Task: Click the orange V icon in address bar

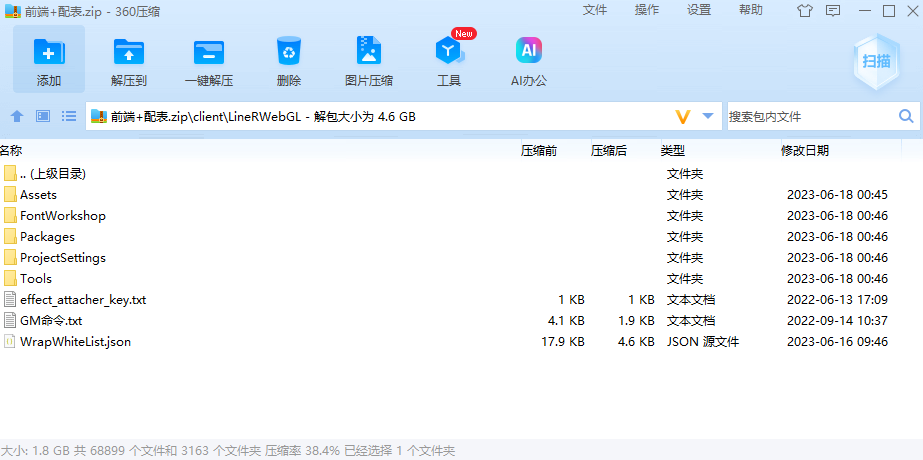Action: [683, 116]
